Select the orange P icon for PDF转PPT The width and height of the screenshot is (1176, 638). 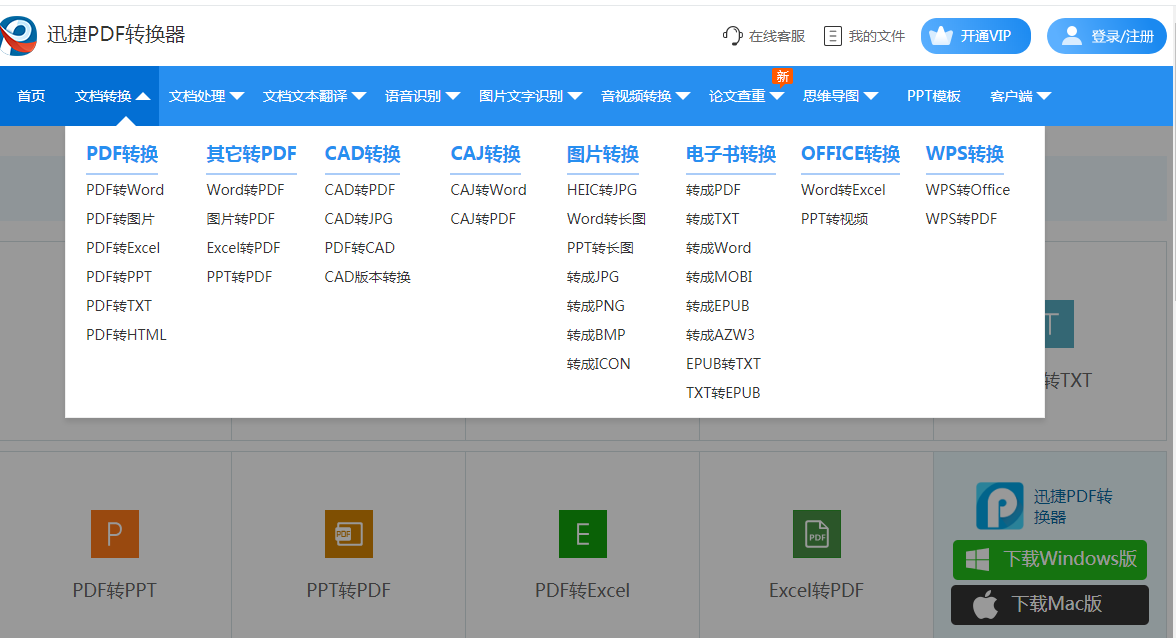click(114, 534)
